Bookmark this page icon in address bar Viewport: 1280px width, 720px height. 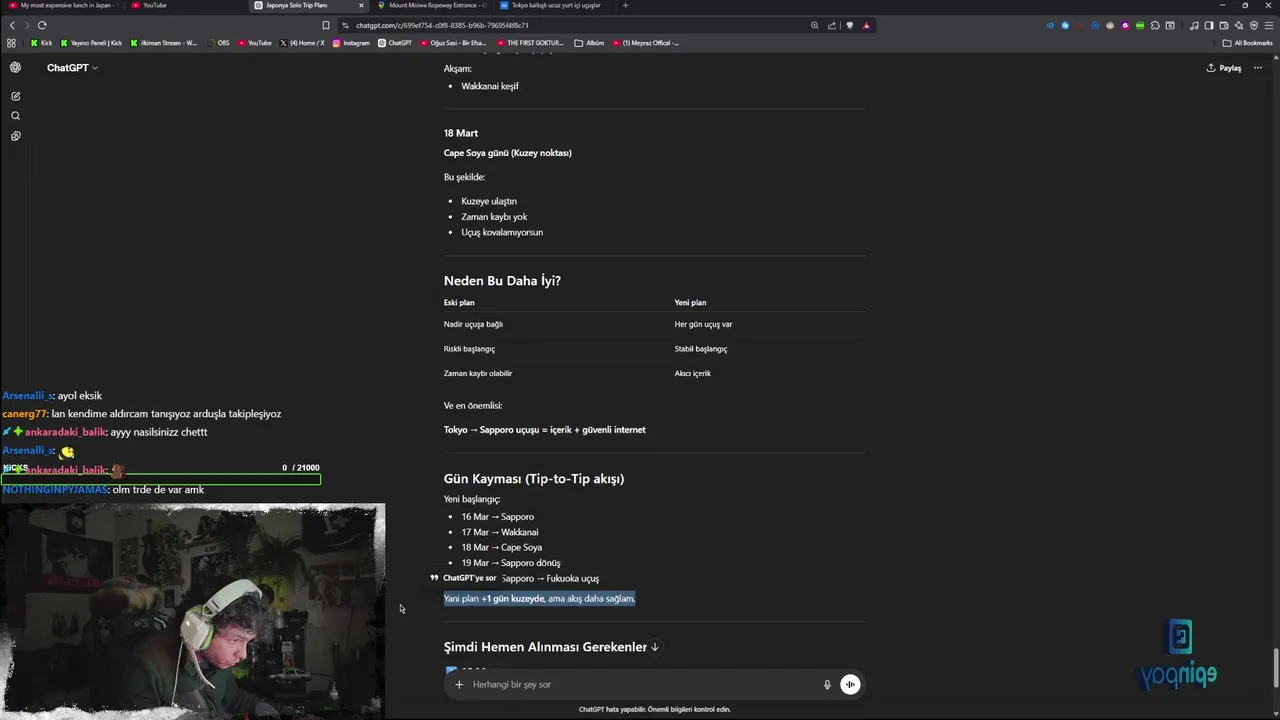point(325,25)
